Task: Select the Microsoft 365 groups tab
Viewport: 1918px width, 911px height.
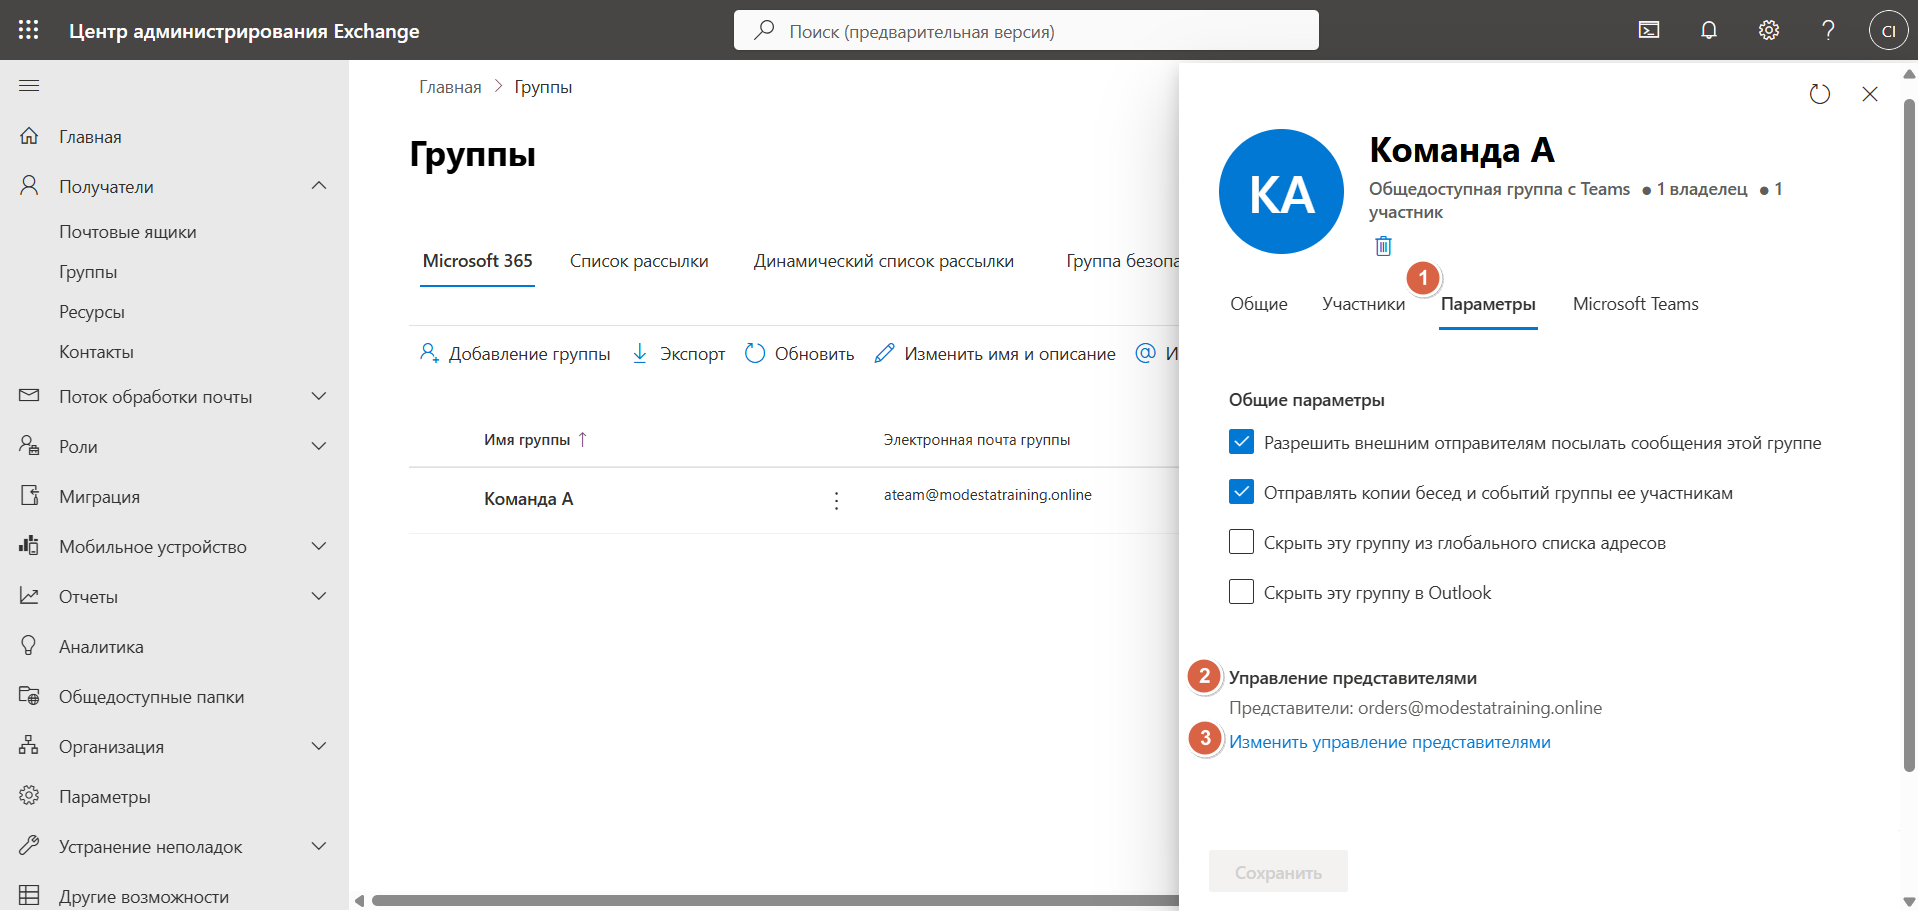Action: click(477, 261)
